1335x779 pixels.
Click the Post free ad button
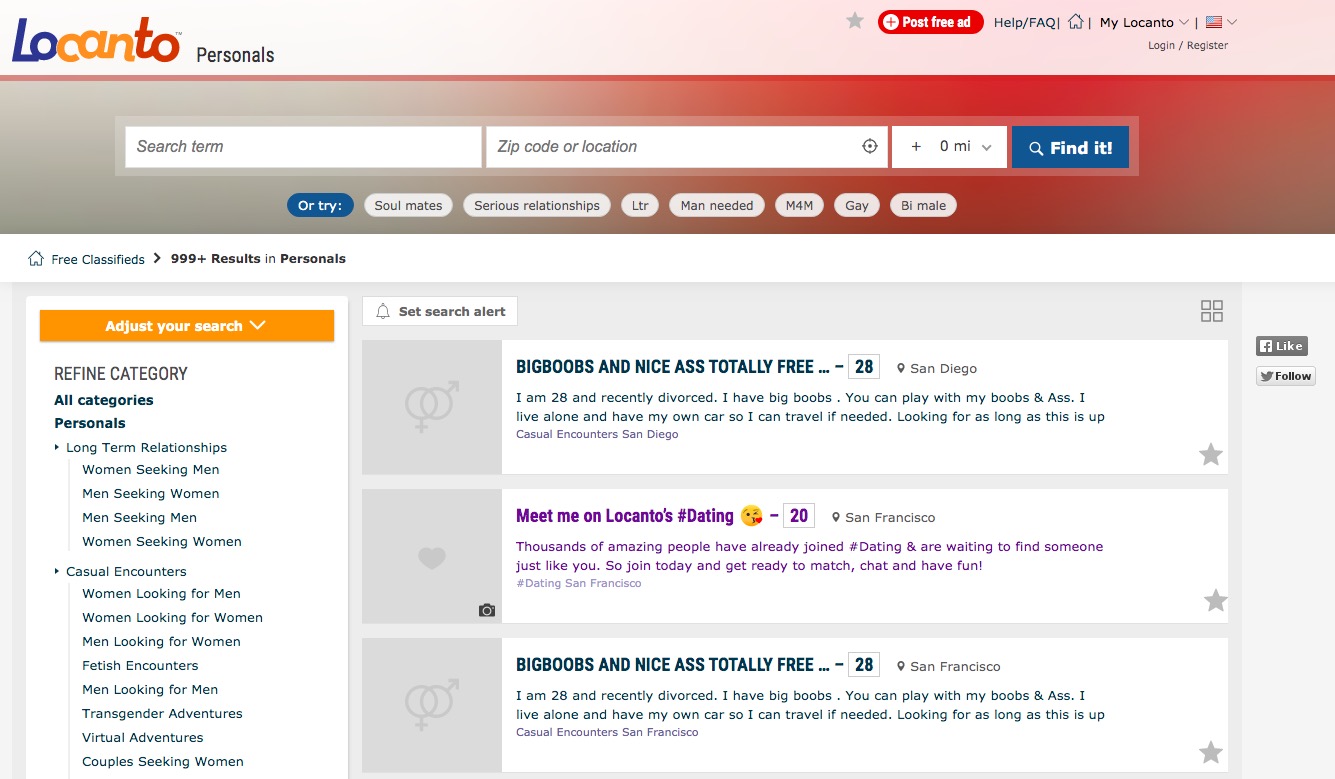931,22
